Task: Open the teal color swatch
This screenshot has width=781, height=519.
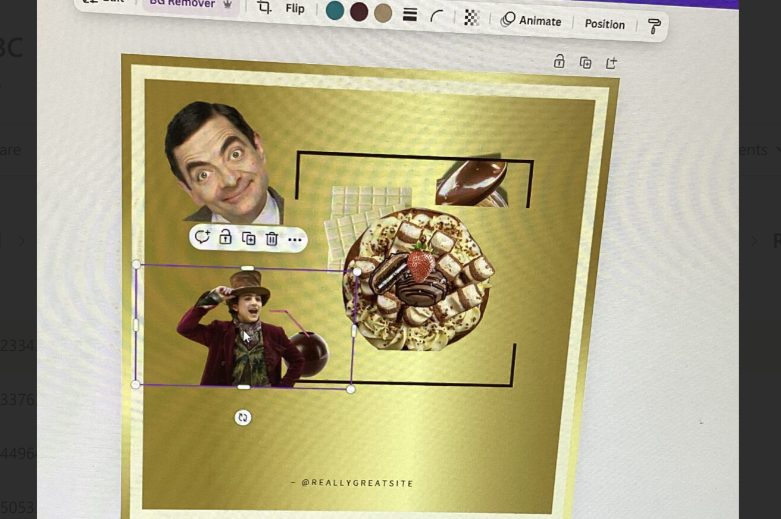Action: coord(335,10)
